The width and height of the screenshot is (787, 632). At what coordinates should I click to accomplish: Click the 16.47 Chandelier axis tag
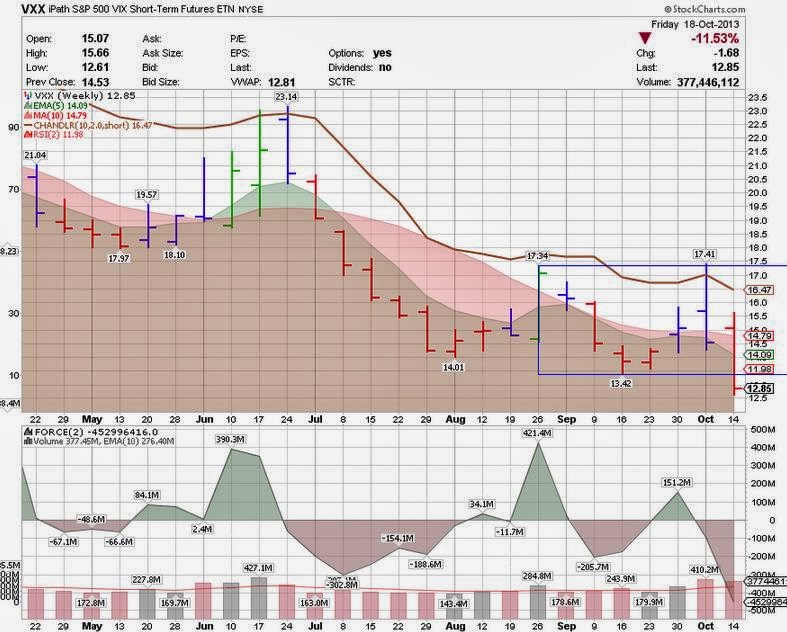pyautogui.click(x=759, y=290)
